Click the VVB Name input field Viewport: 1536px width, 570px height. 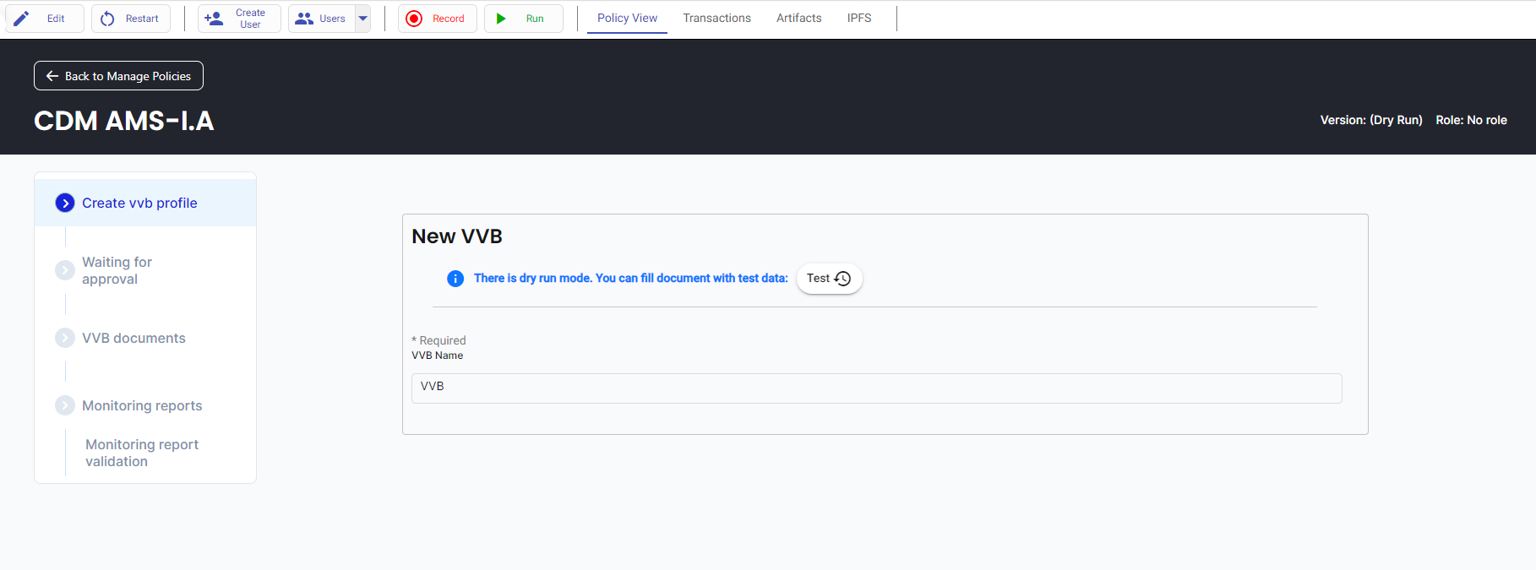tap(876, 388)
